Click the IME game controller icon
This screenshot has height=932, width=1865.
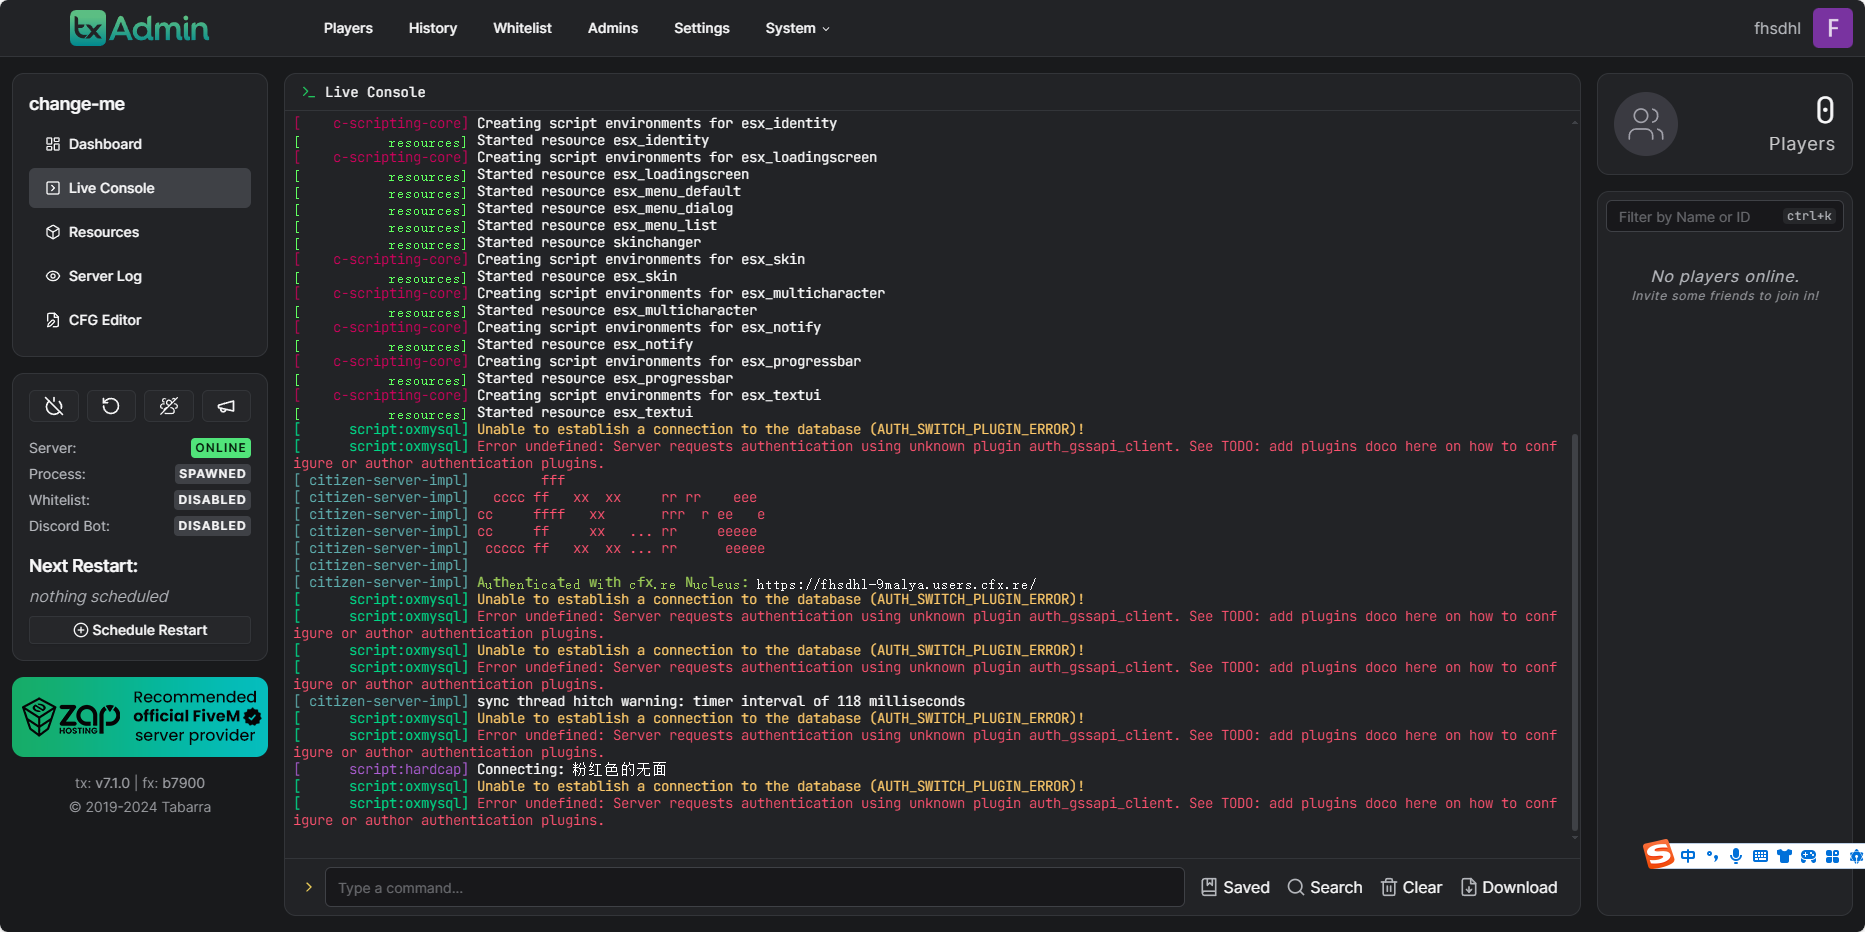[x=1808, y=856]
